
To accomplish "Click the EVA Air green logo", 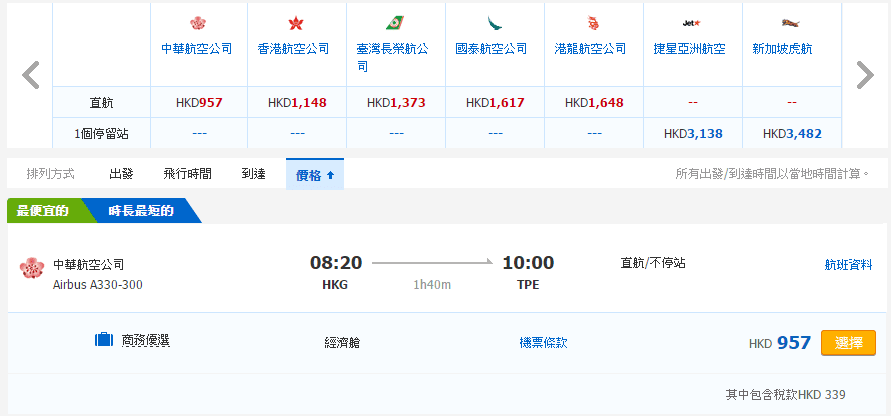I will [x=395, y=23].
